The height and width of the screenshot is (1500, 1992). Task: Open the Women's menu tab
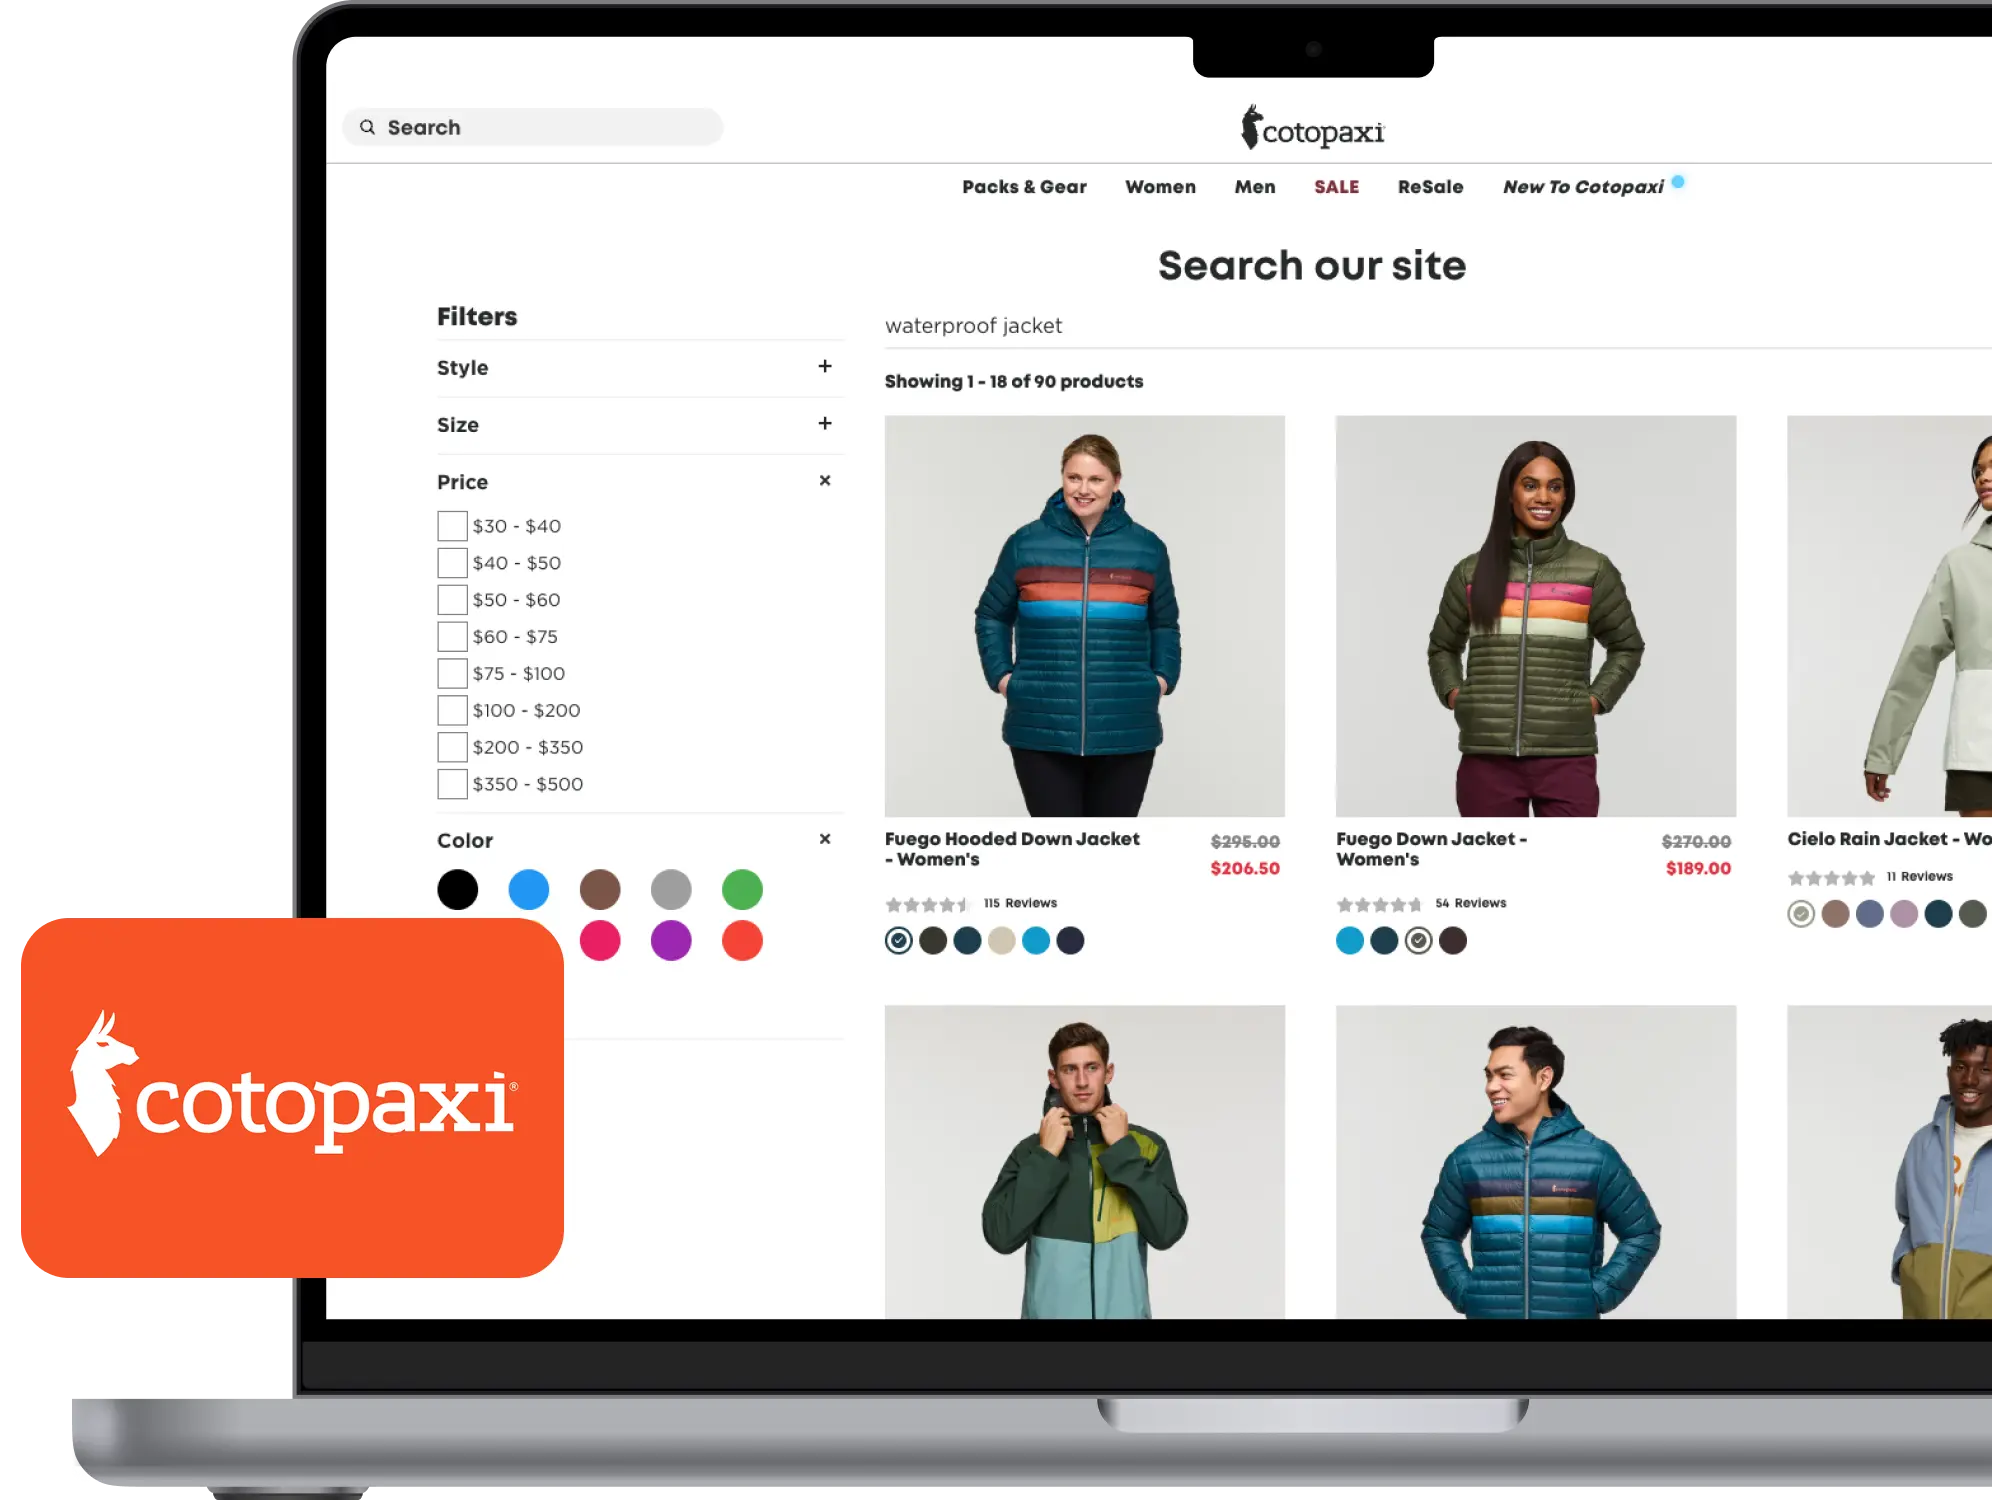[x=1160, y=188]
